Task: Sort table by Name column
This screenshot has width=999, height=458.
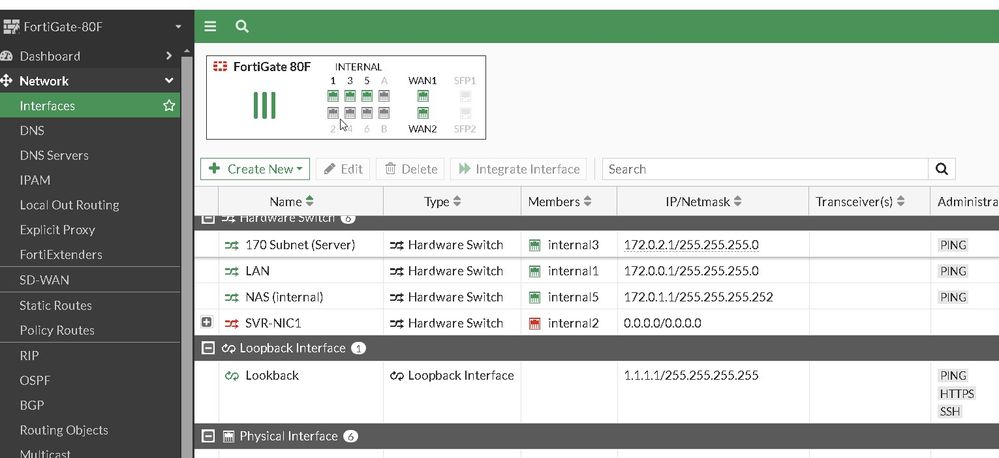Action: [x=294, y=201]
